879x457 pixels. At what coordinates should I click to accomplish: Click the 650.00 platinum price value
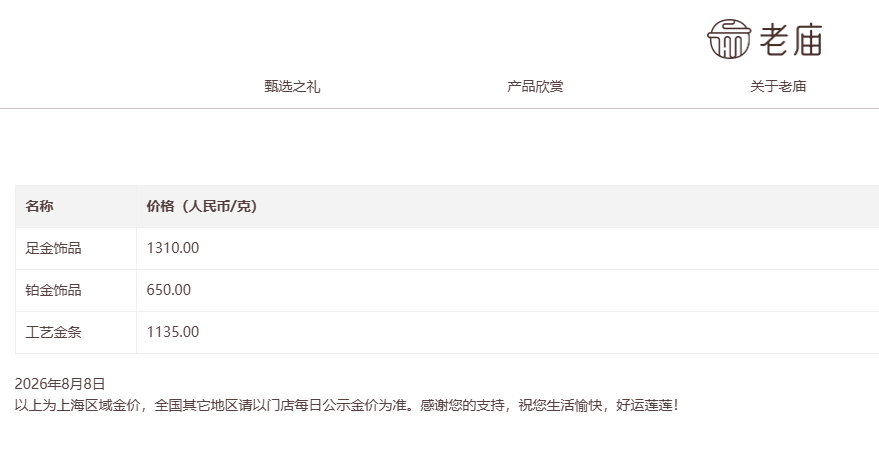(169, 290)
